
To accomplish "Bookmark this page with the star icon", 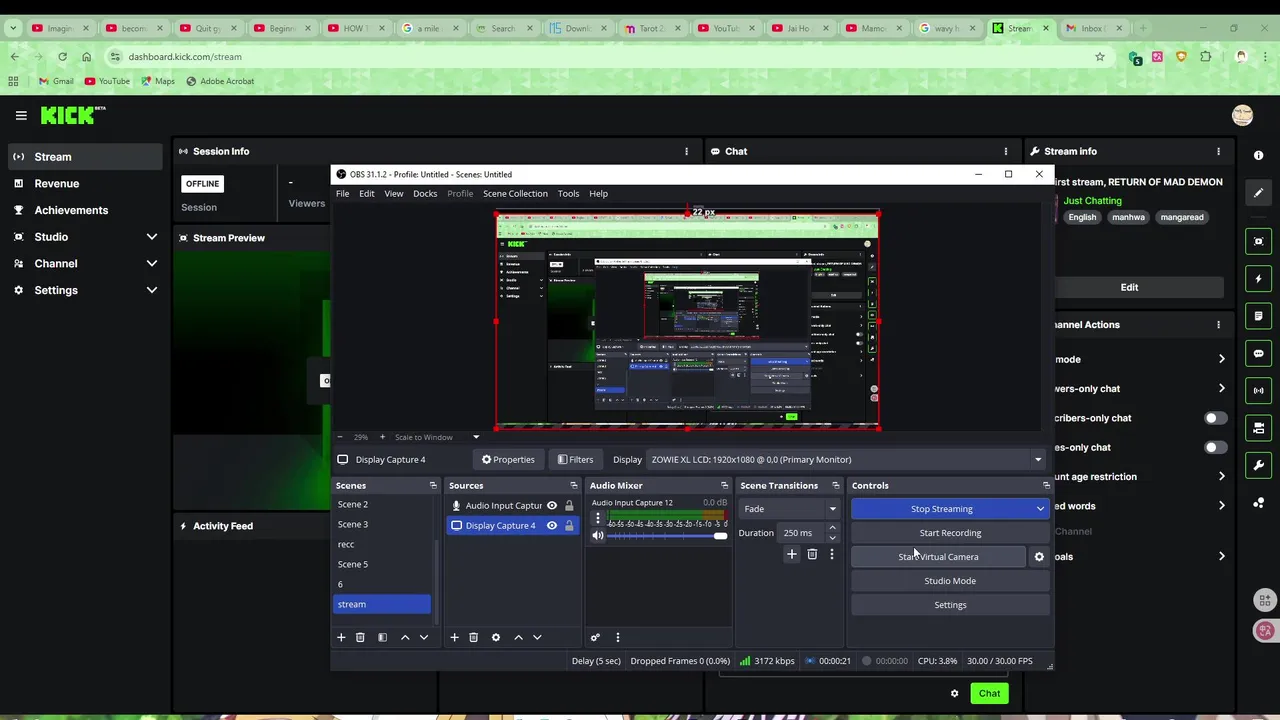I will (x=1100, y=57).
